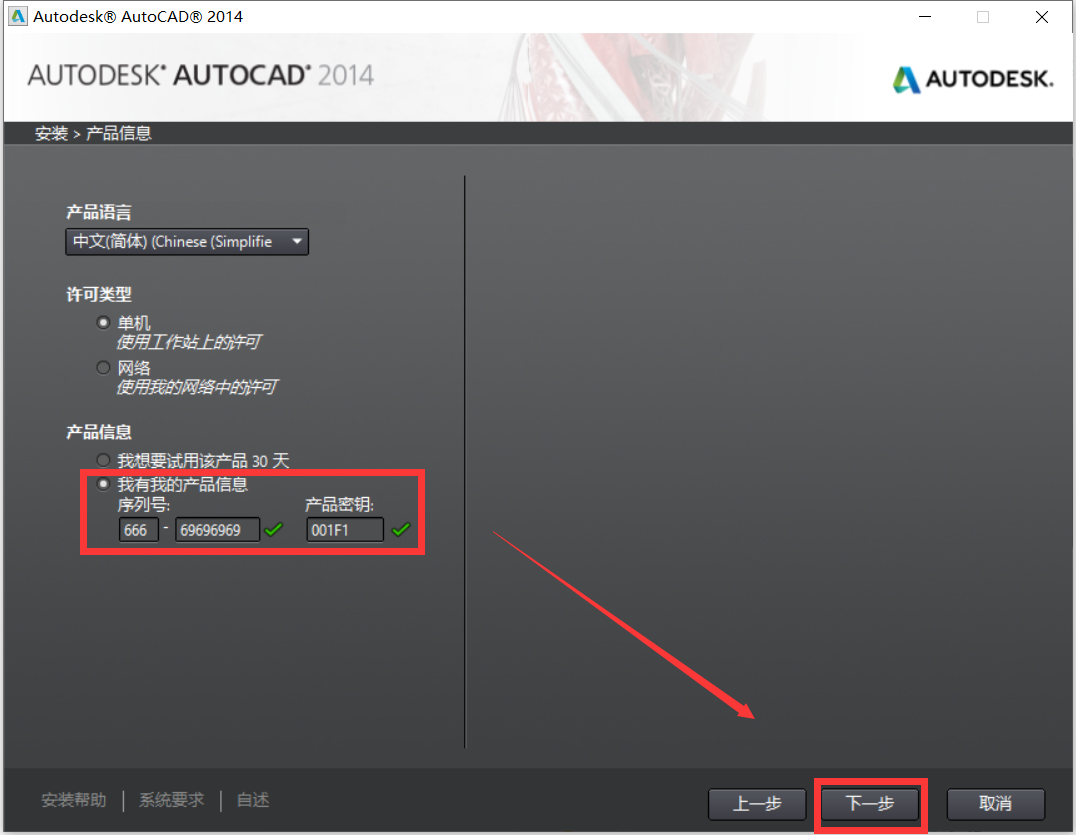Click the 安装 breadcrumb text
Screen dimensions: 1076x835
coord(51,133)
